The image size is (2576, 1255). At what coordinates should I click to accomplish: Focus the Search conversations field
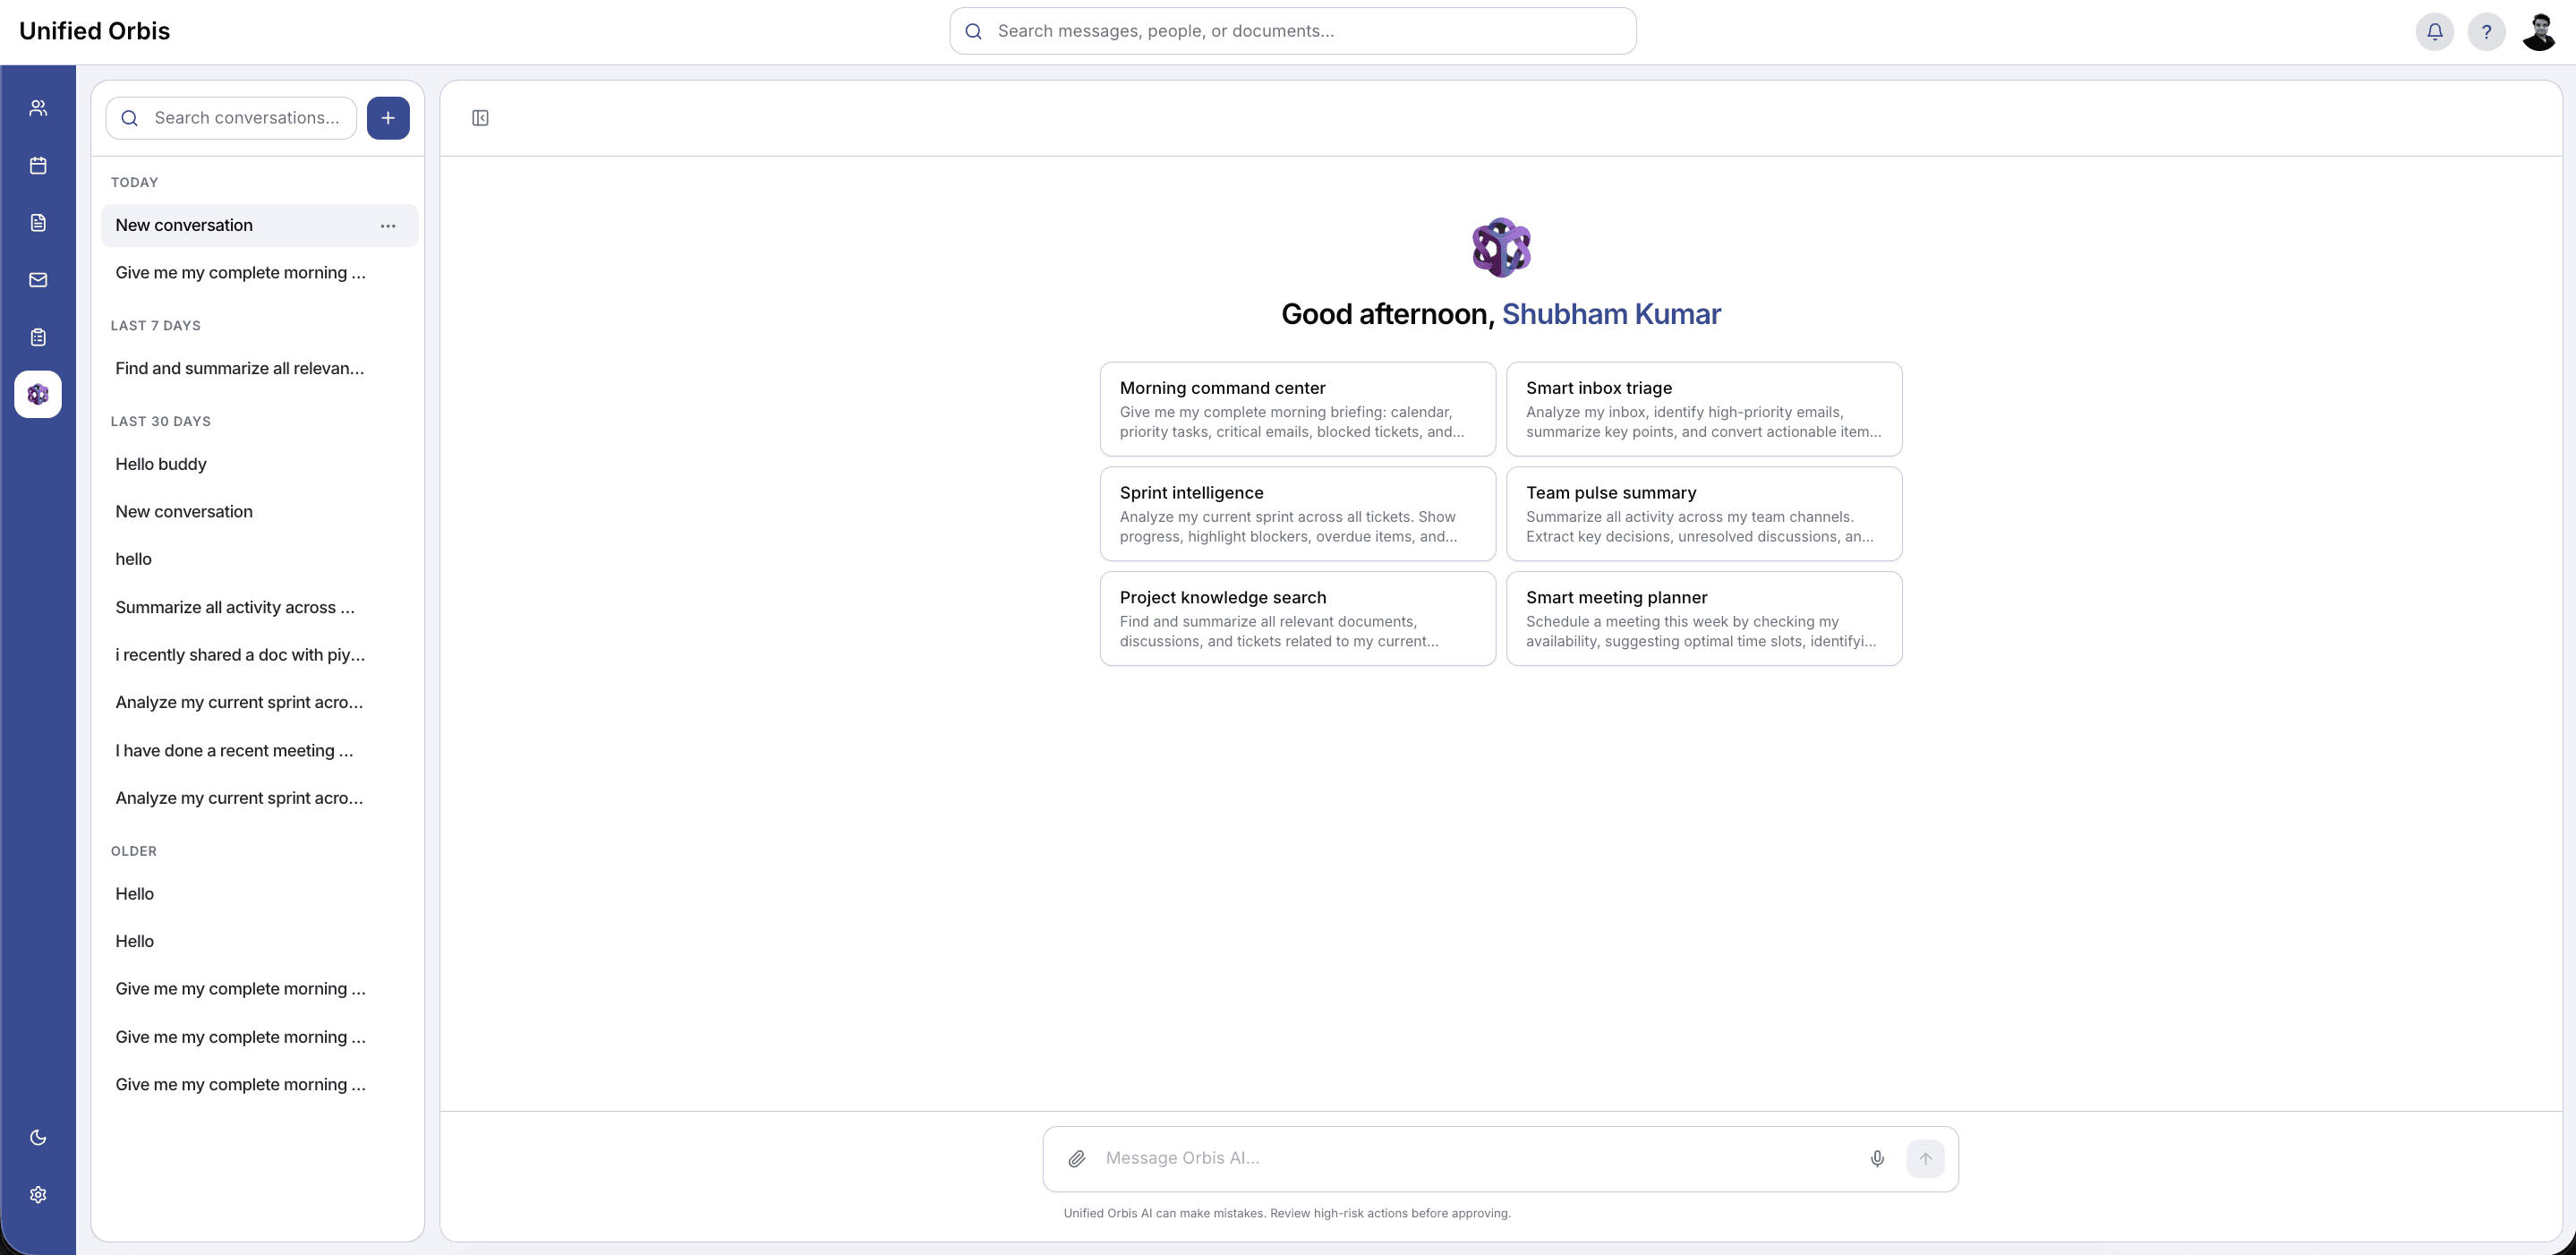(231, 118)
